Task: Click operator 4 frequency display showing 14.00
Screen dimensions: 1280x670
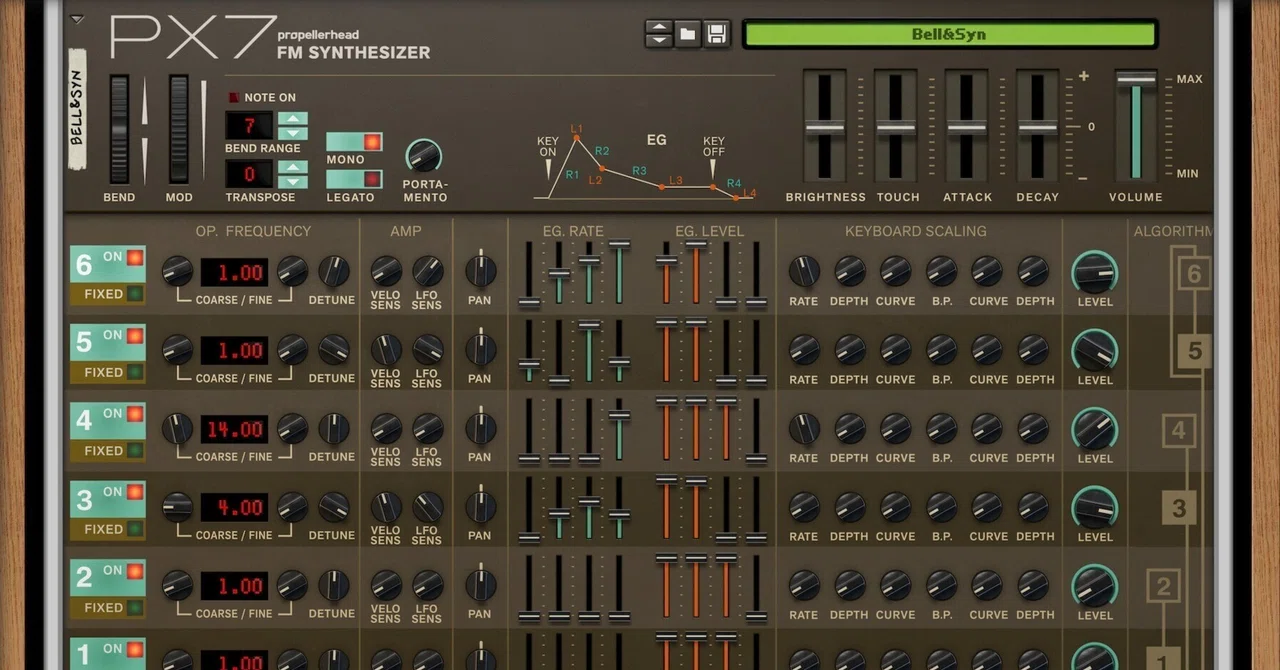Action: [x=234, y=429]
